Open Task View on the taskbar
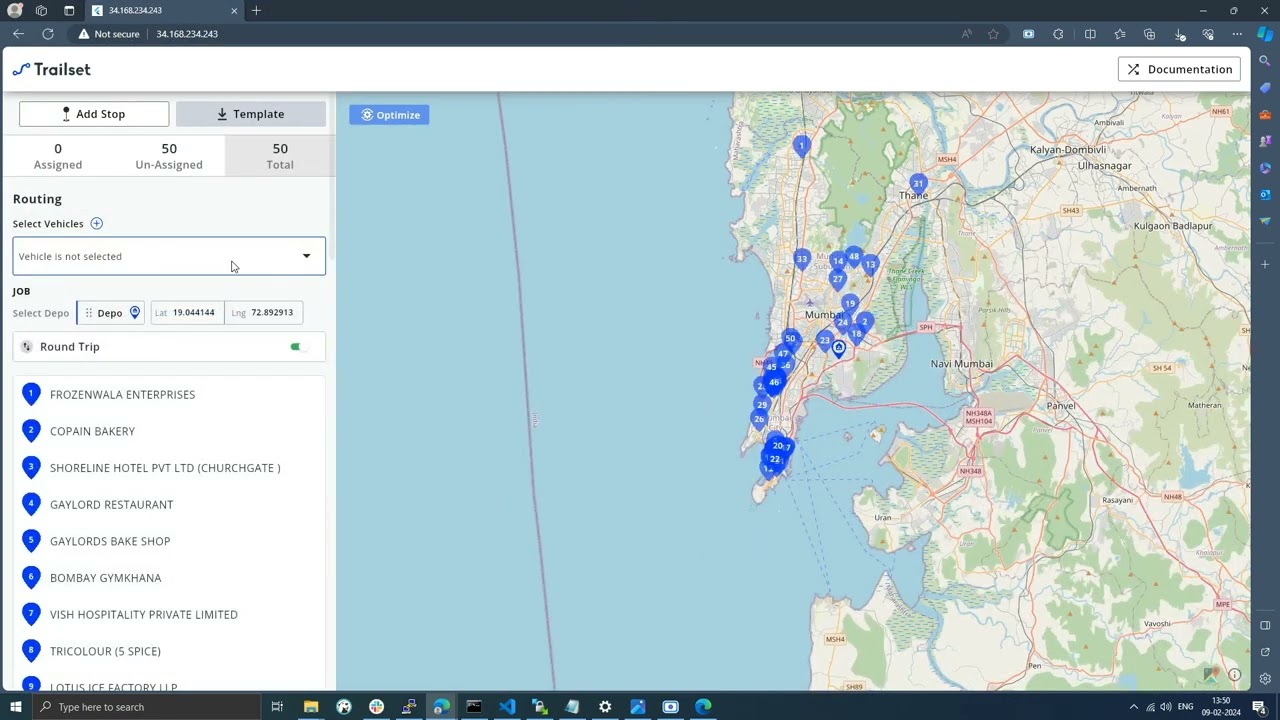Viewport: 1280px width, 720px height. point(277,707)
